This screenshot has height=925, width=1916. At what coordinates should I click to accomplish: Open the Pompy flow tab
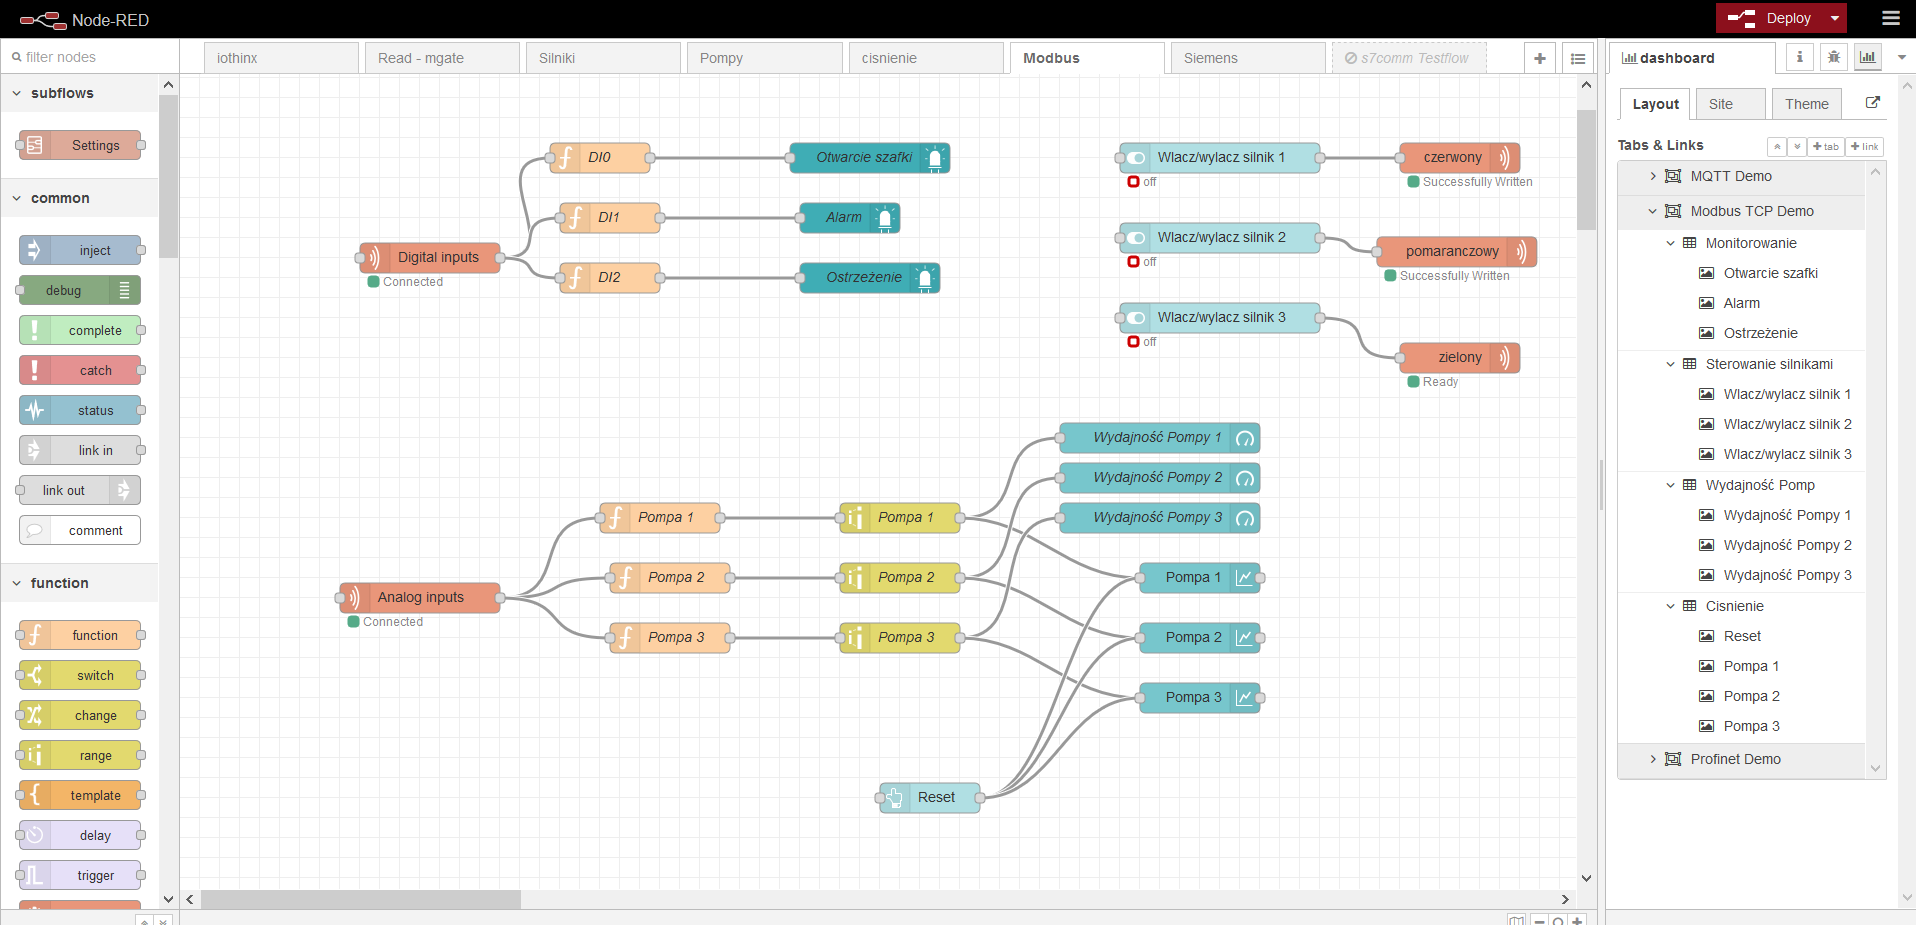764,58
